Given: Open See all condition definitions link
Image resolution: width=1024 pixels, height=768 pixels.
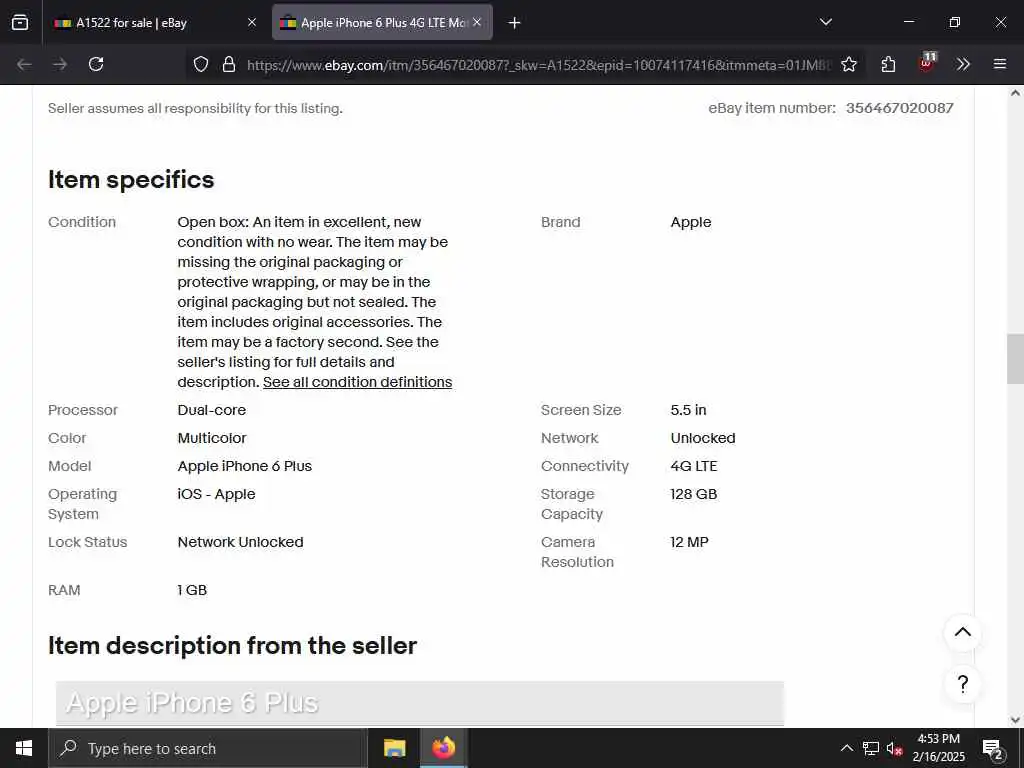Looking at the screenshot, I should pos(357,382).
